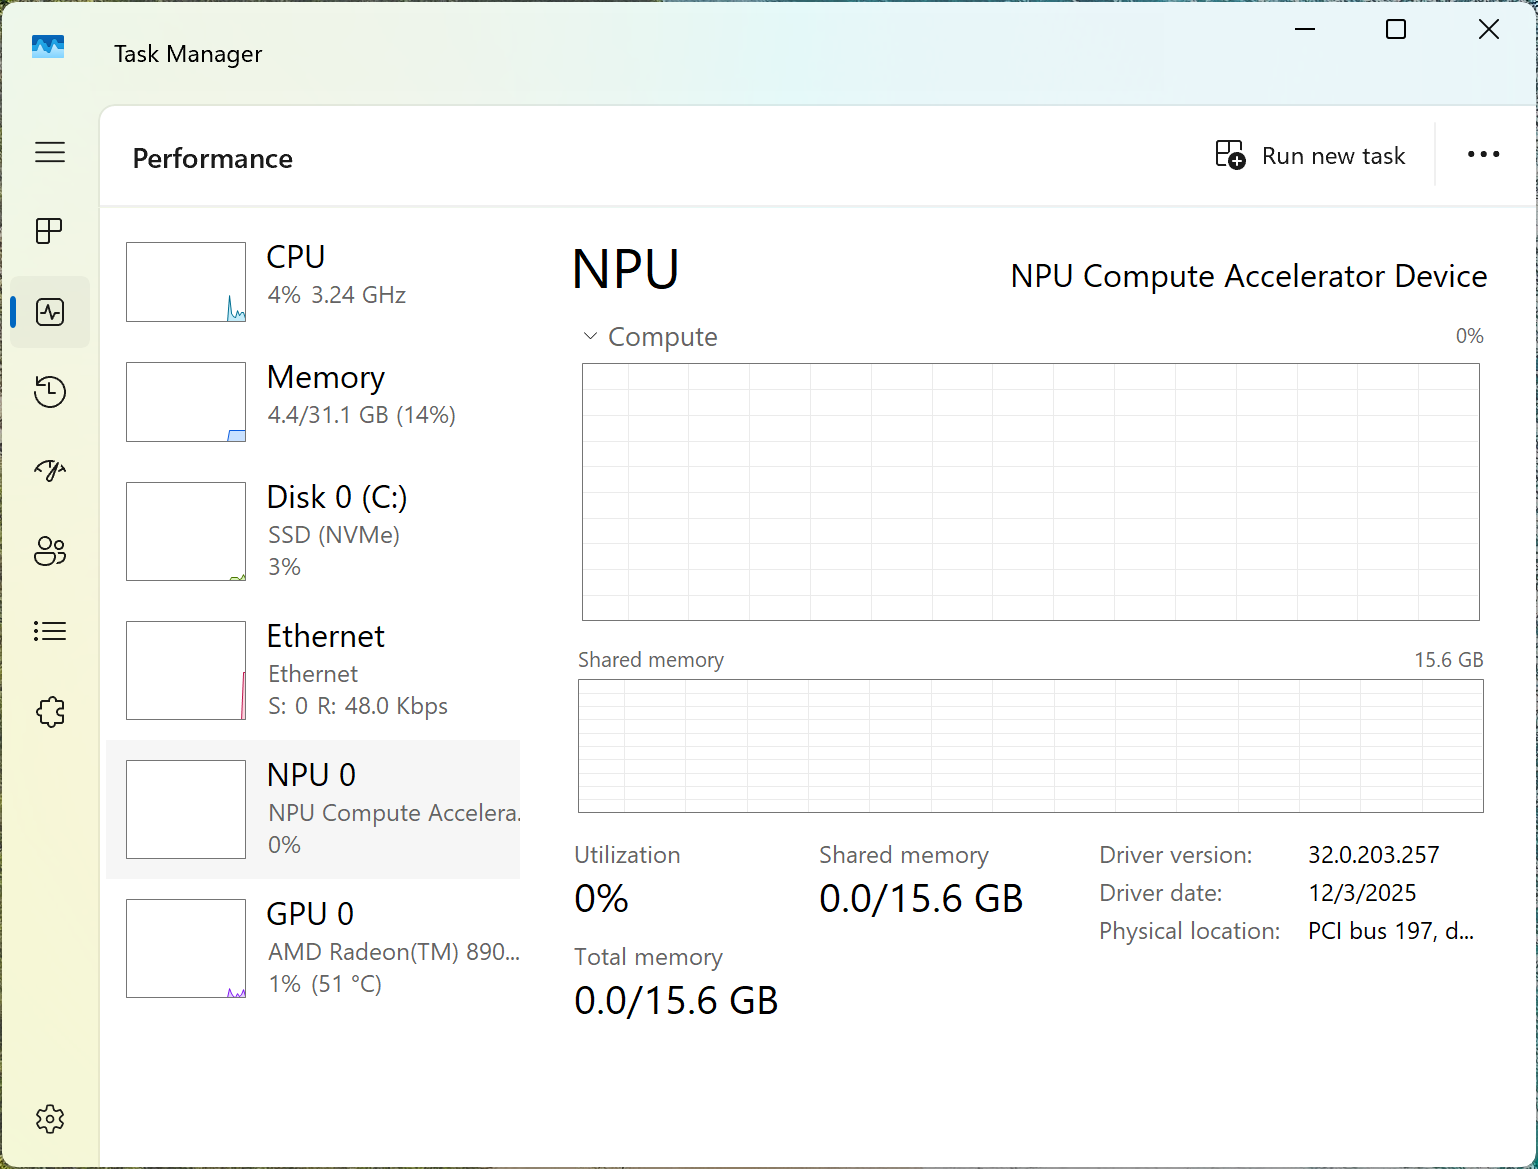Image resolution: width=1538 pixels, height=1169 pixels.
Task: Switch to the Users page
Action: (x=50, y=551)
